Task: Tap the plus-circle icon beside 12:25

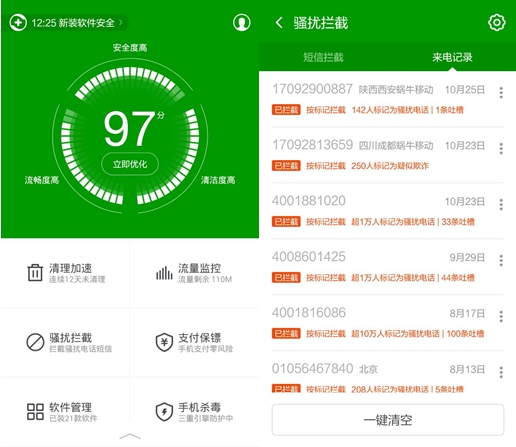Action: point(18,23)
